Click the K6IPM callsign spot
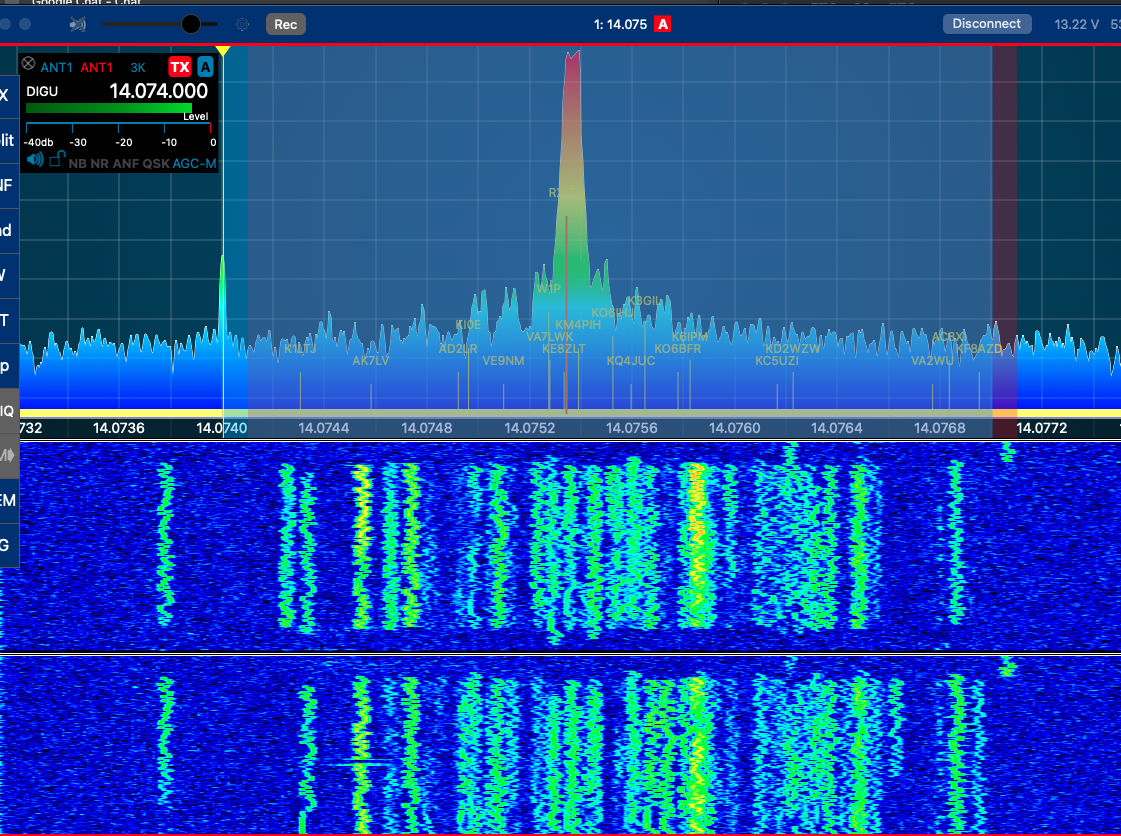Screen dimensions: 1121x836 coord(690,337)
